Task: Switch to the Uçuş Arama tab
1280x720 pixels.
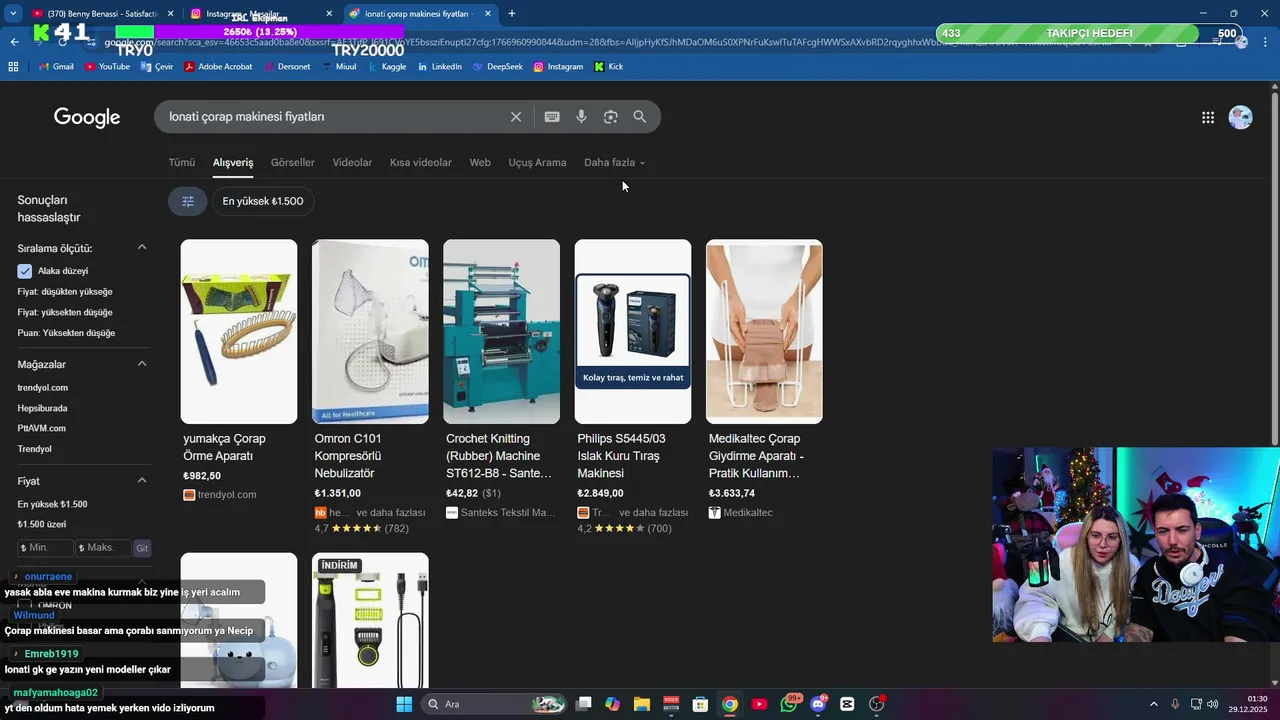Action: tap(538, 163)
